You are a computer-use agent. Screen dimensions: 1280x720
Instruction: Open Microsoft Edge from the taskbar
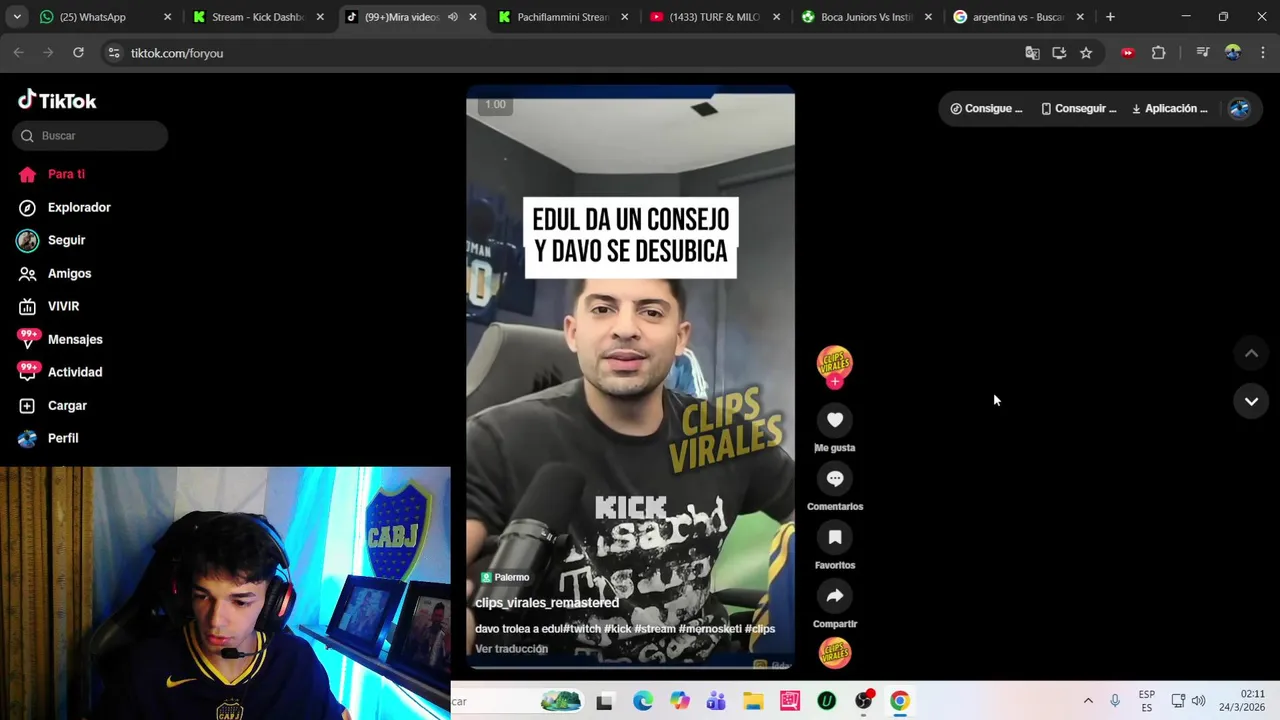click(643, 701)
